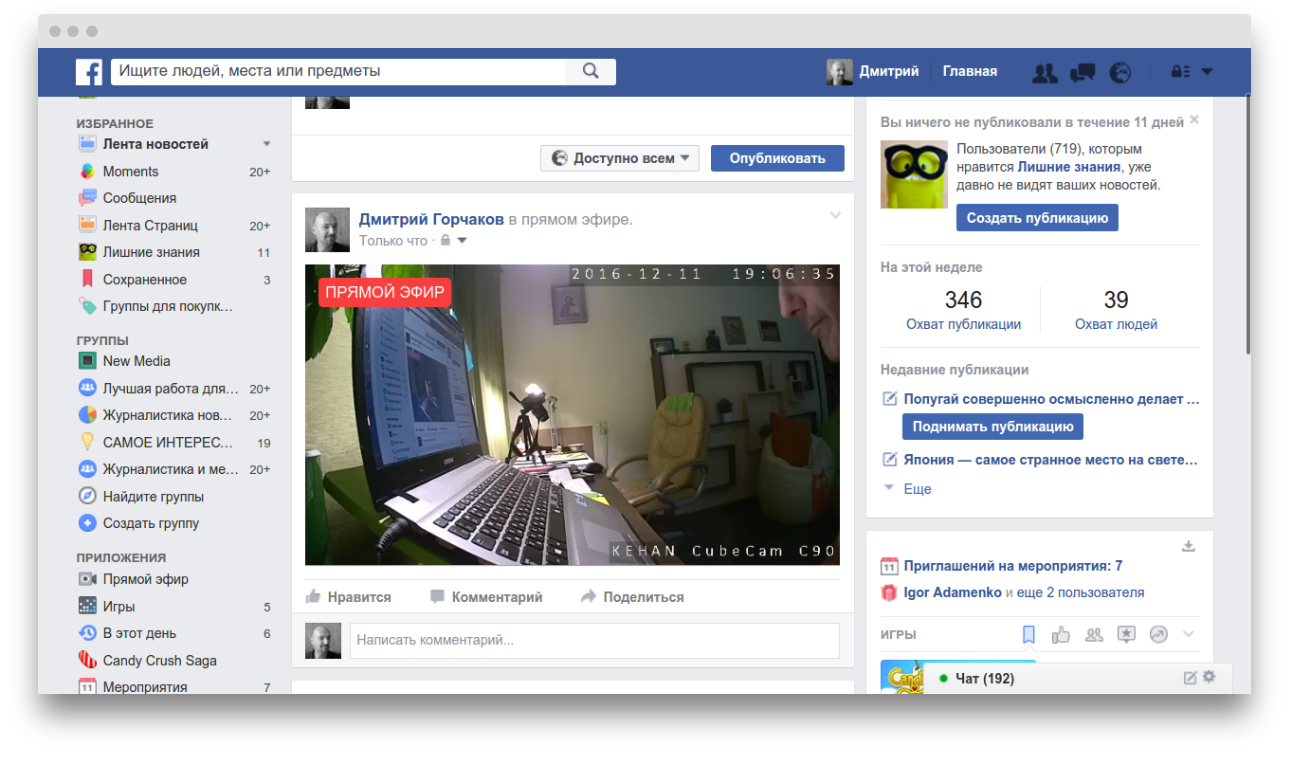Image resolution: width=1289 pixels, height=760 pixels.
Task: Expand 'Еще' under recent publications
Action: (x=908, y=489)
